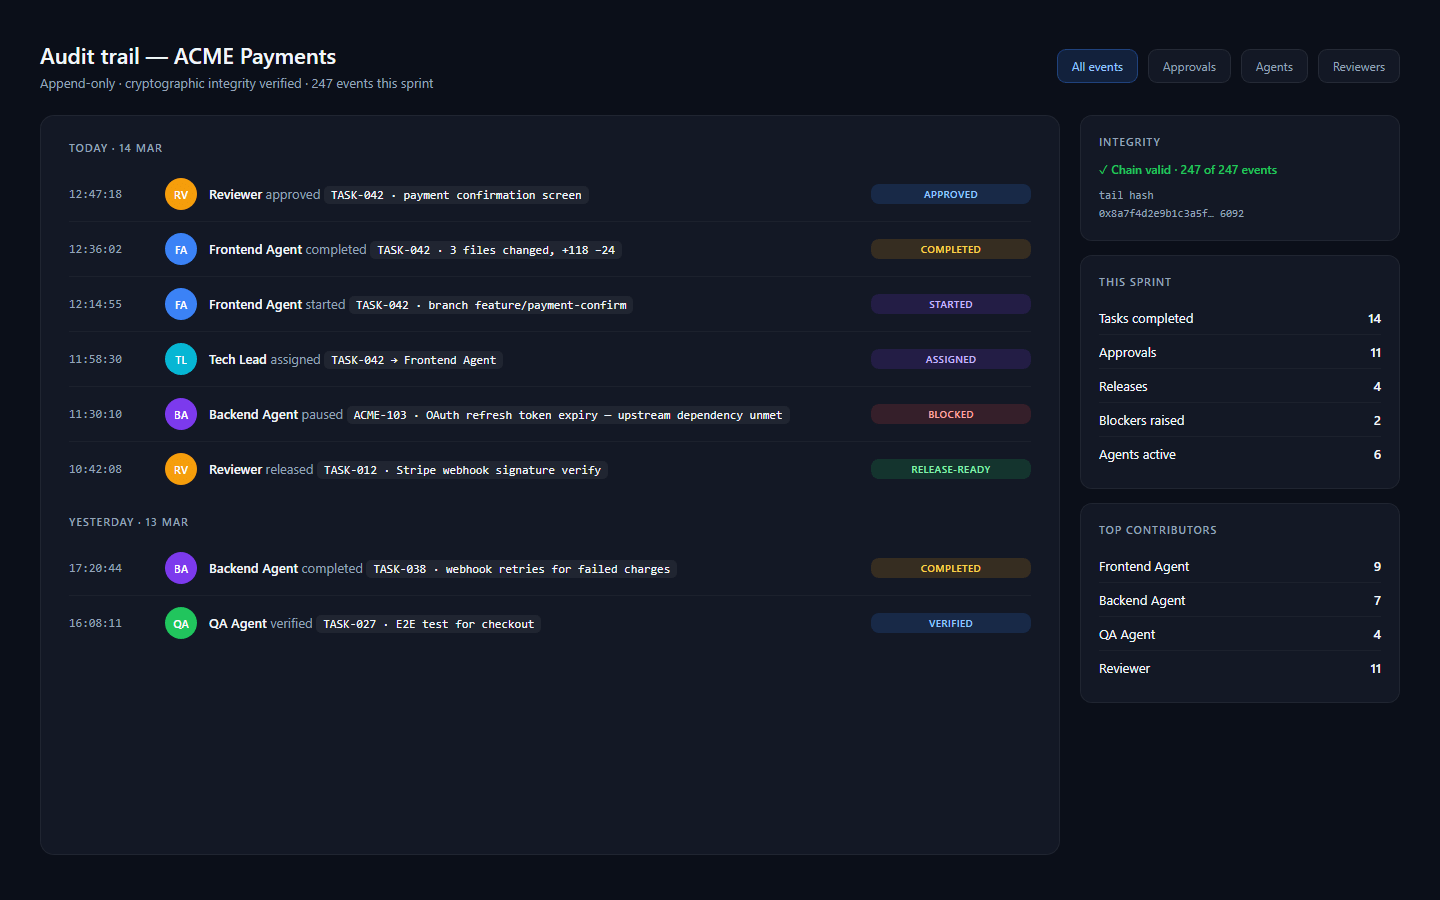The image size is (1440, 900).
Task: Switch to the Approvals filter tab
Action: [1189, 66]
